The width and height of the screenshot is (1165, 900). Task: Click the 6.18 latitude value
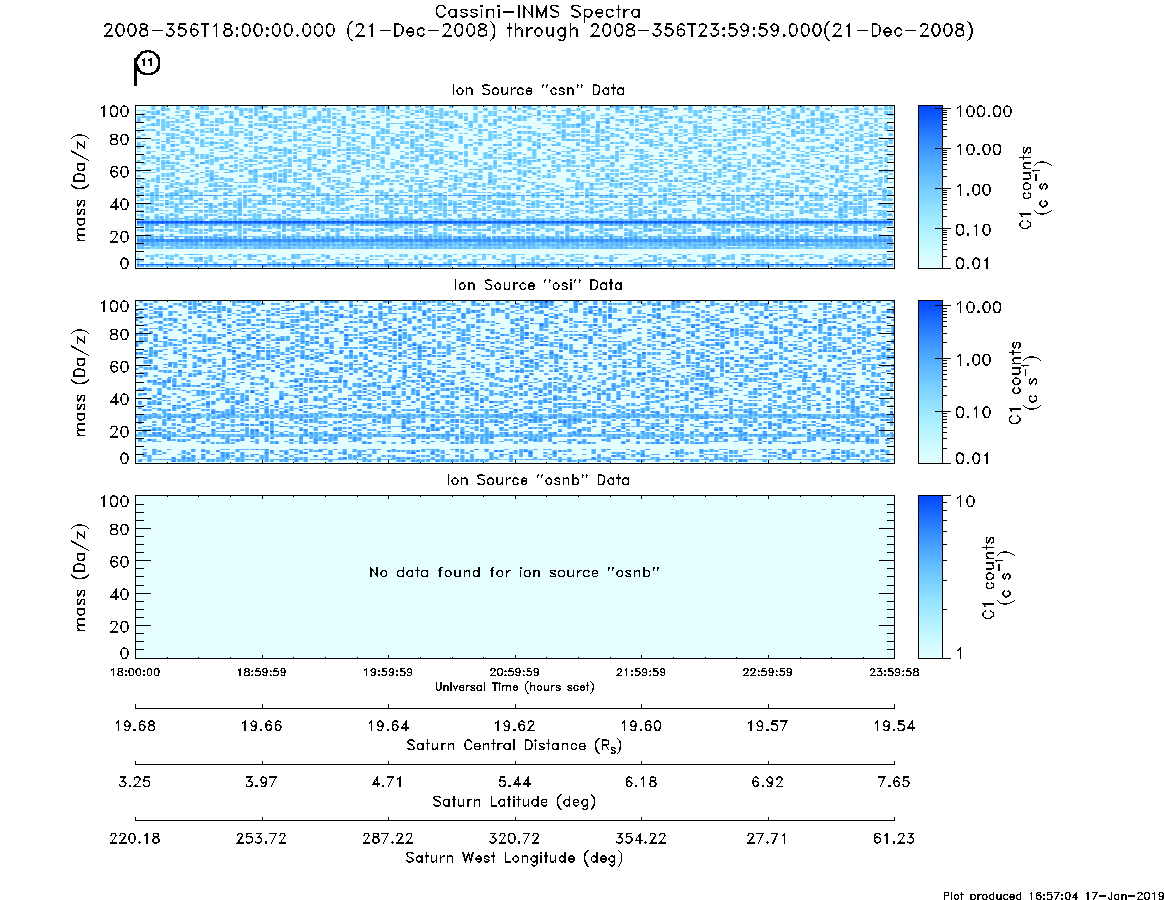640,782
